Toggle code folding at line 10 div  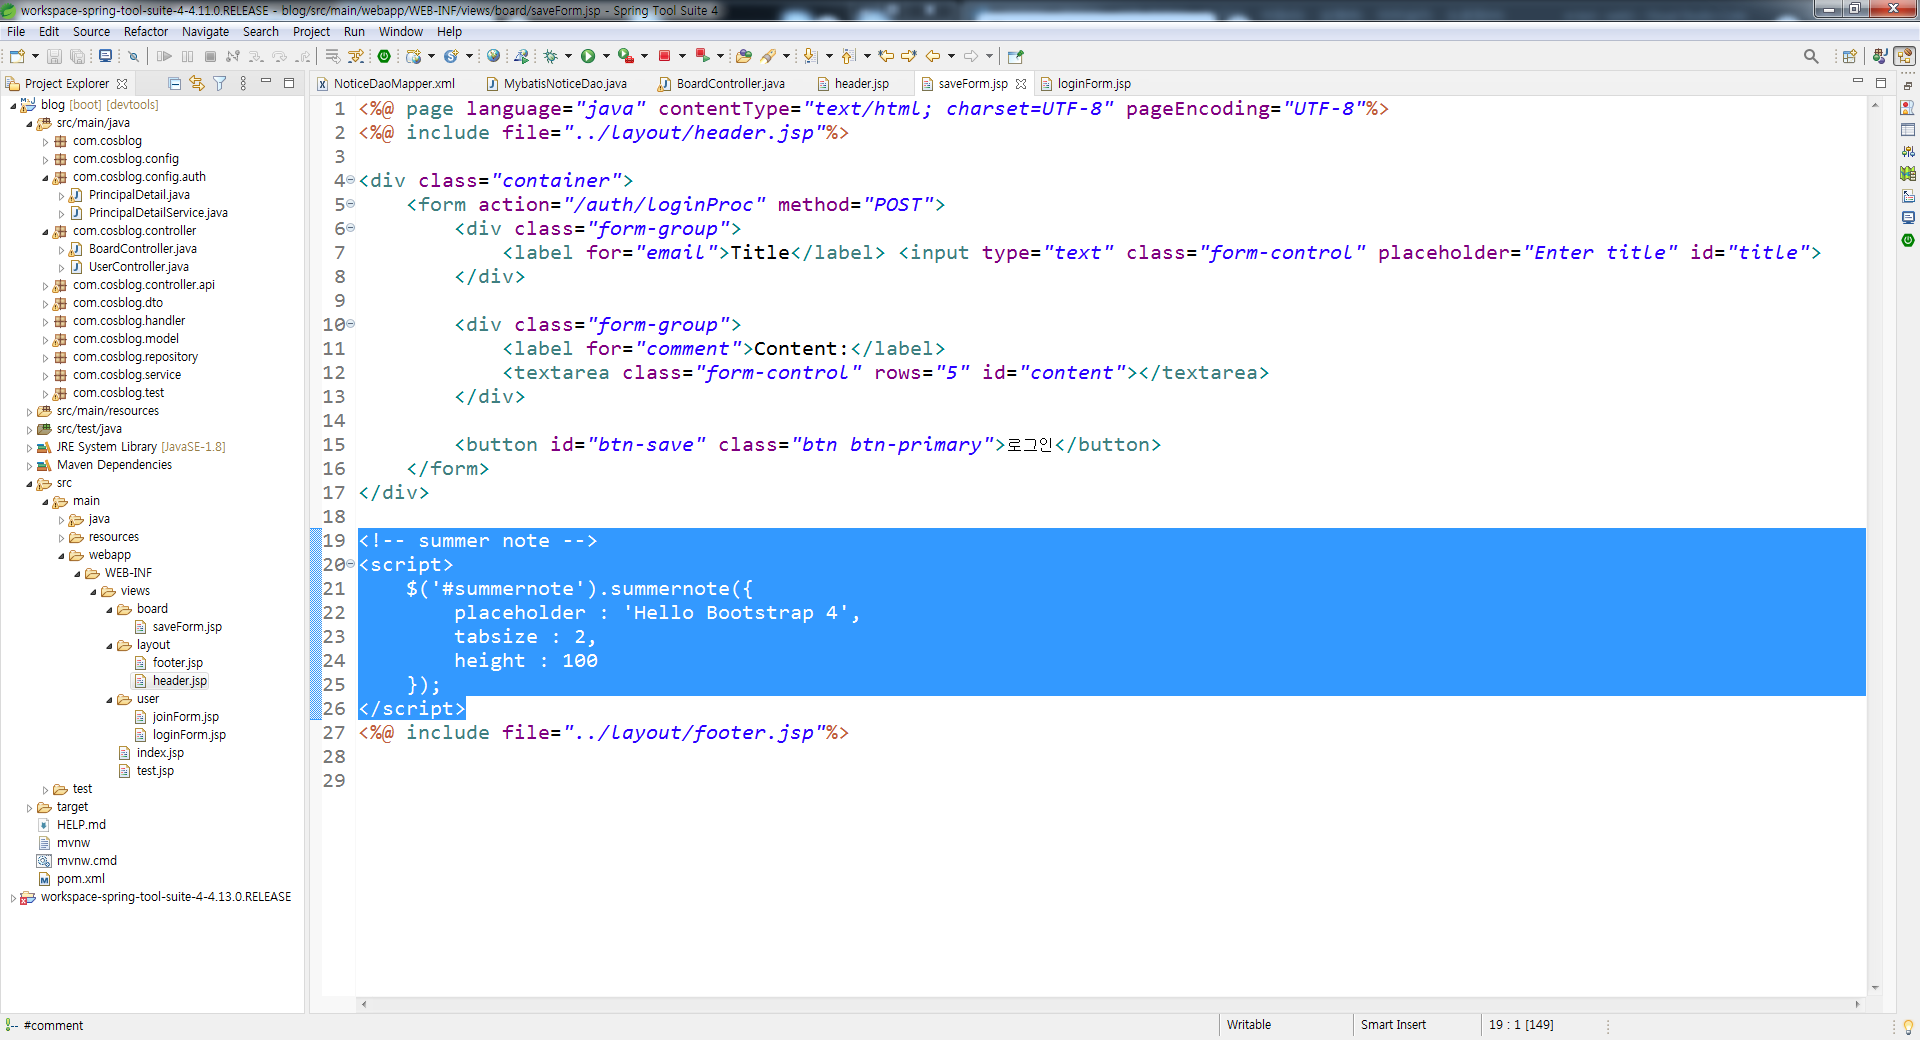351,324
